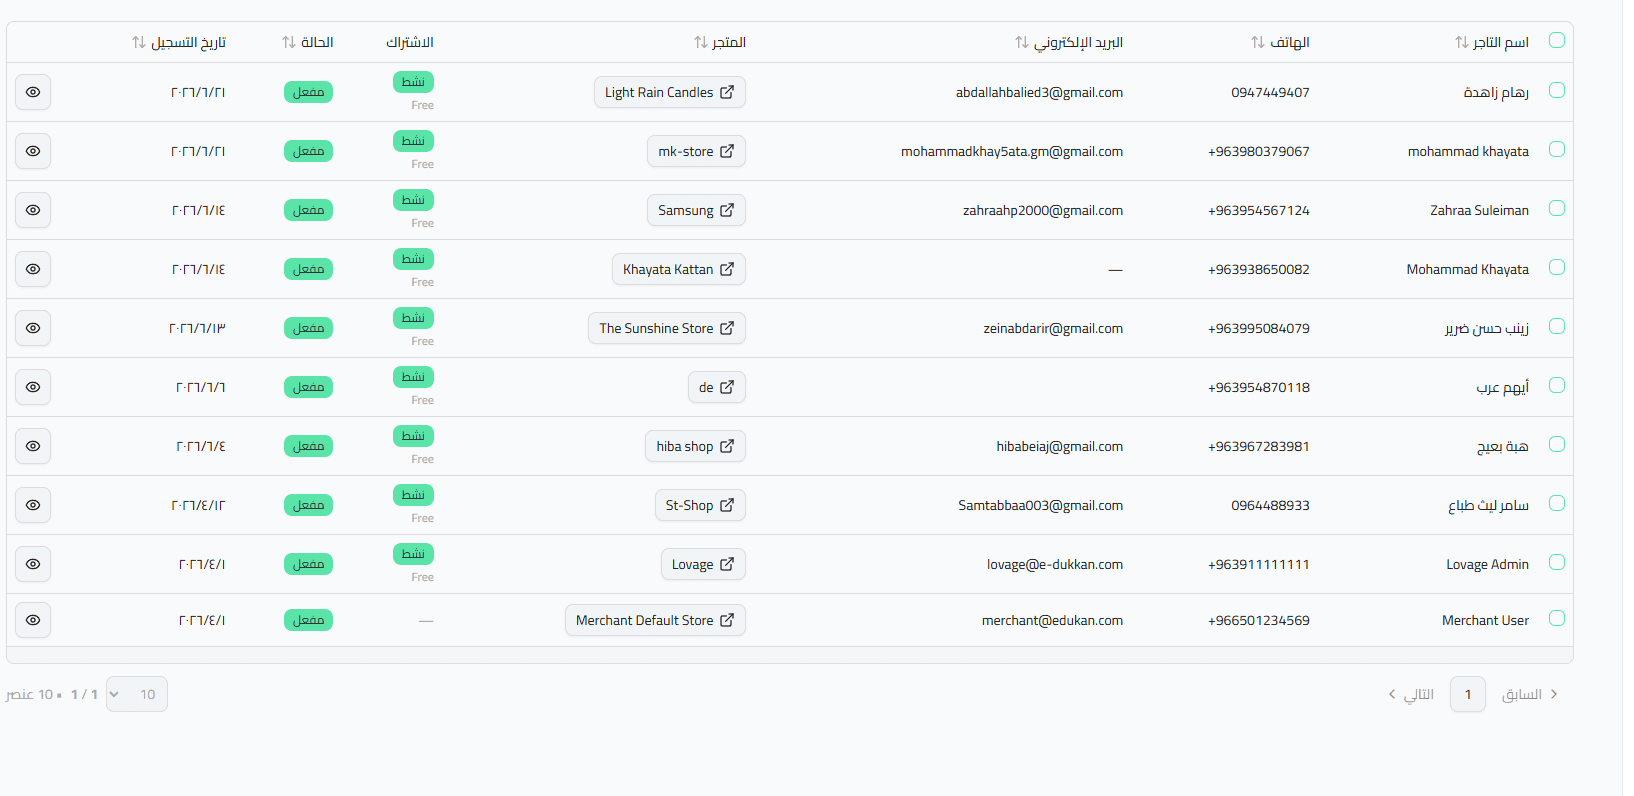
Task: Select the hibabeiaj row checkbox
Action: click(x=1557, y=444)
